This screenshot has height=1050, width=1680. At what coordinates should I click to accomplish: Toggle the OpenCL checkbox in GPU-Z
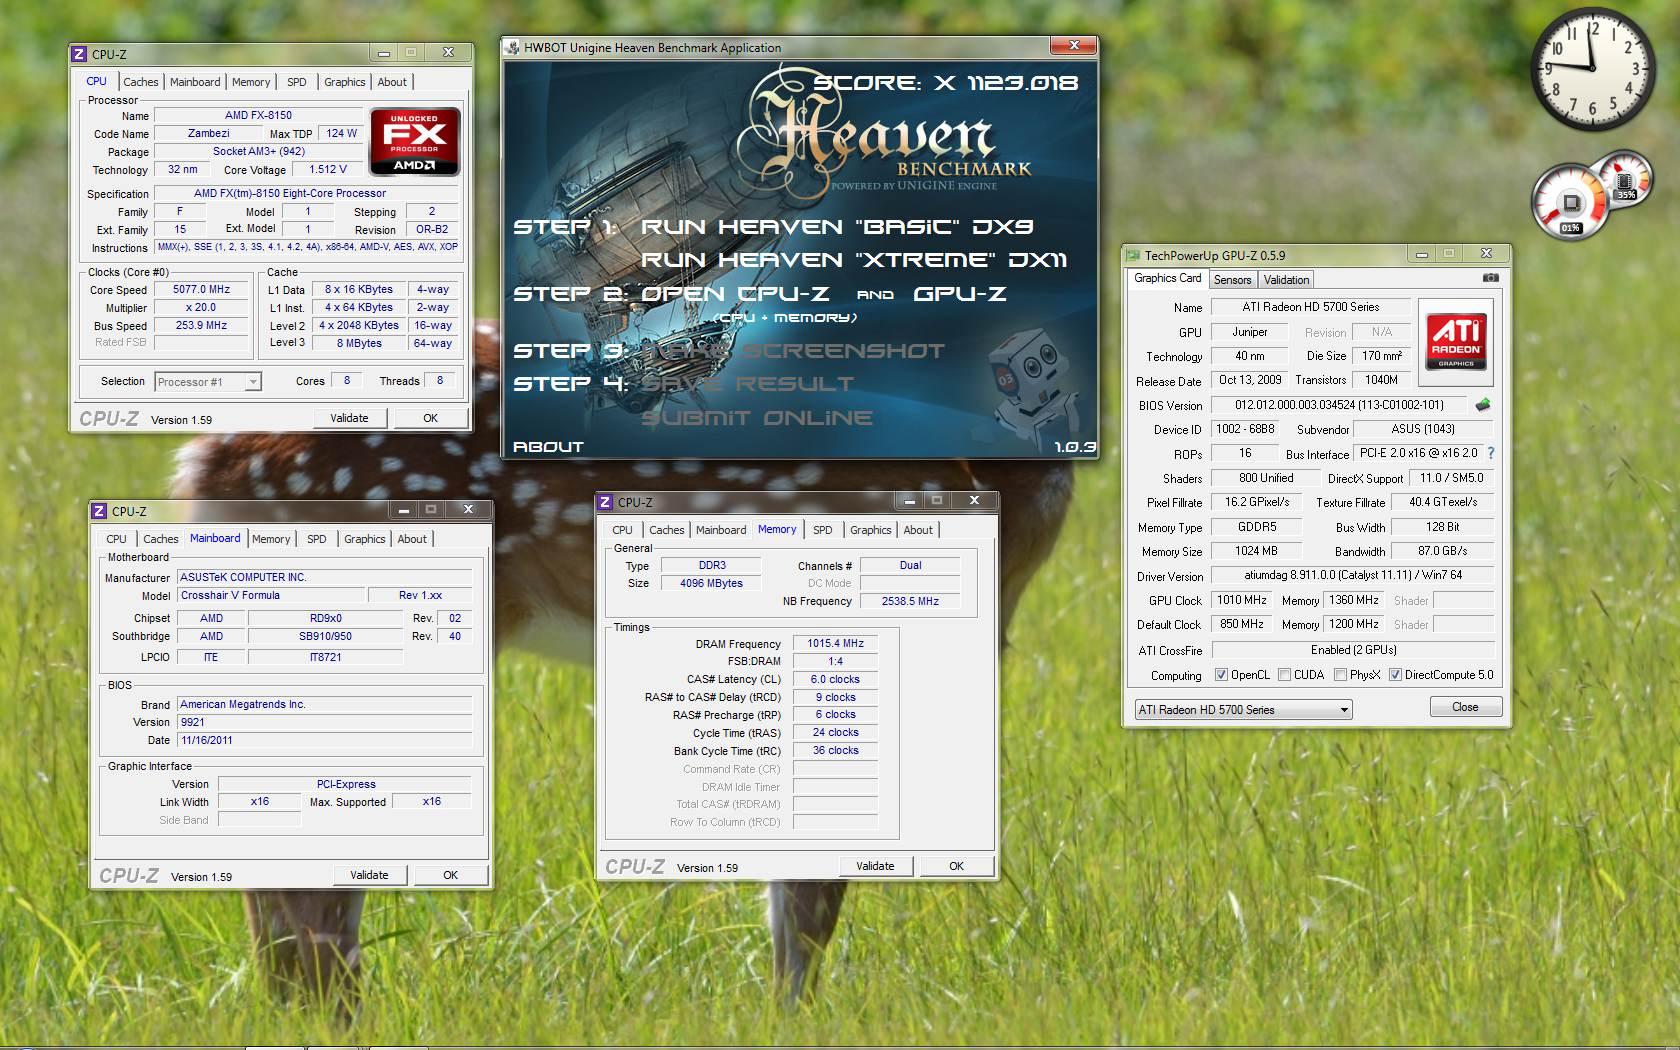point(1221,675)
